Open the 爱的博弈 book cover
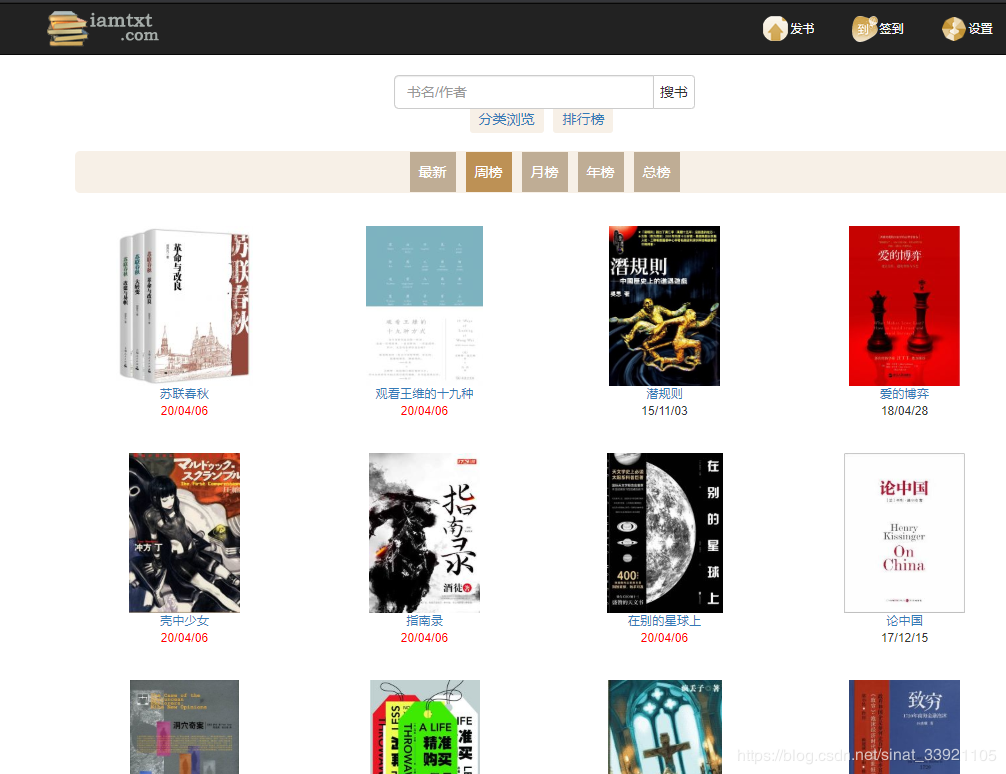The width and height of the screenshot is (1006, 774). (904, 305)
